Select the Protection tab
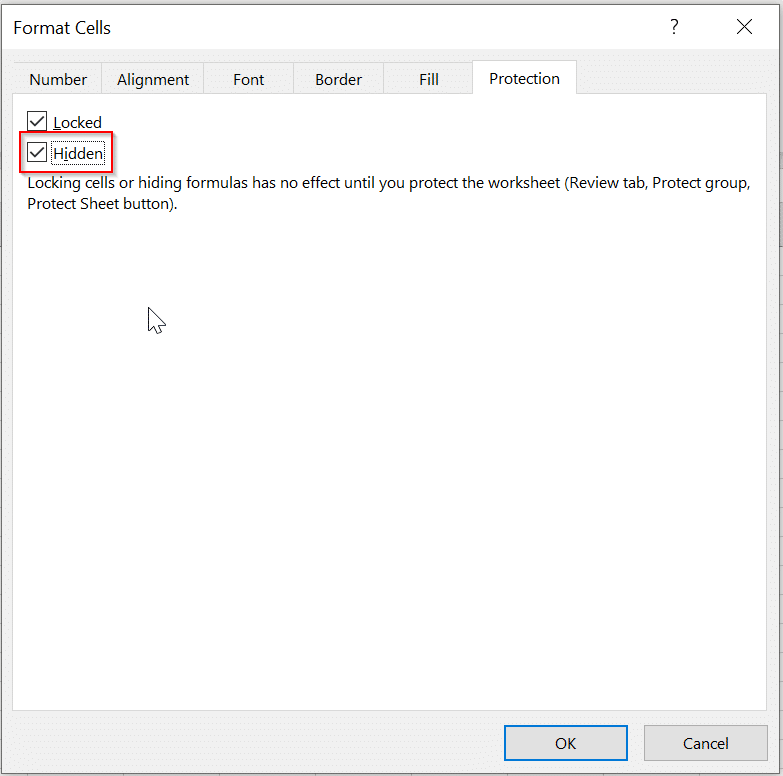This screenshot has height=776, width=783. tap(524, 78)
